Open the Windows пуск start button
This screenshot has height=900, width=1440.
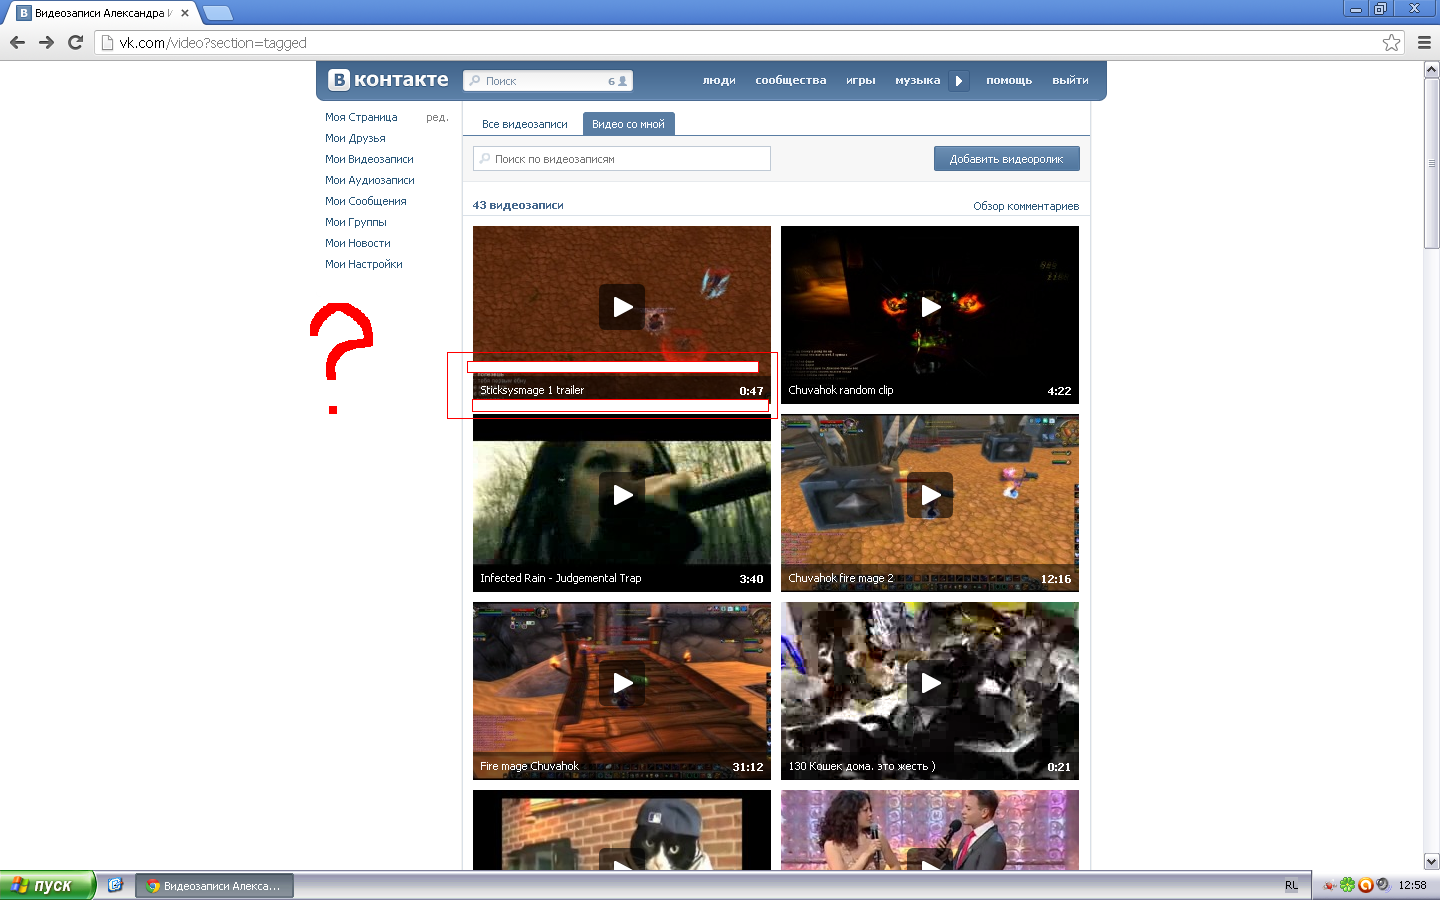coord(47,885)
